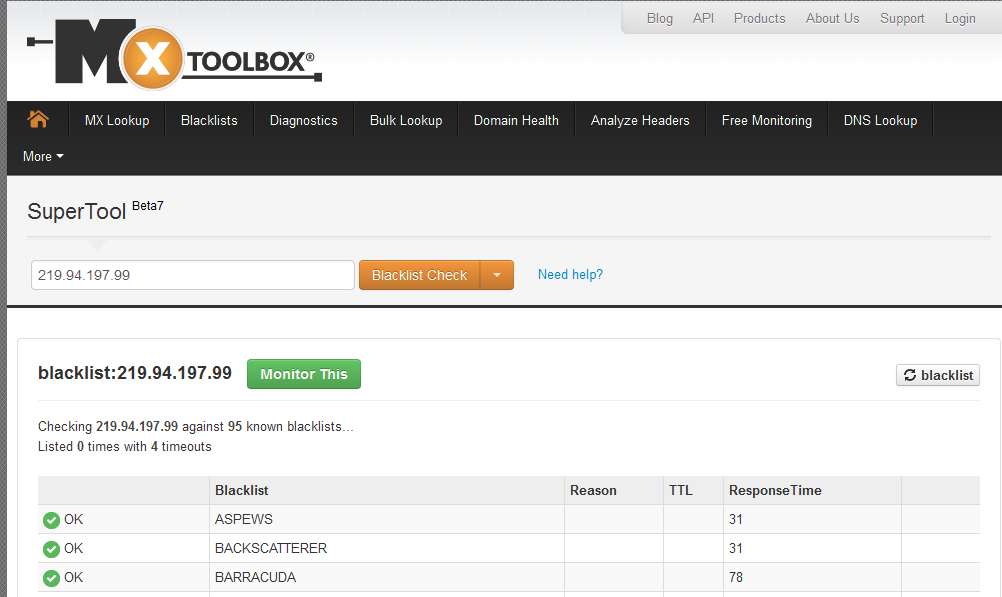The height and width of the screenshot is (597, 1002).
Task: Click the orange home icon
Action: click(x=38, y=119)
